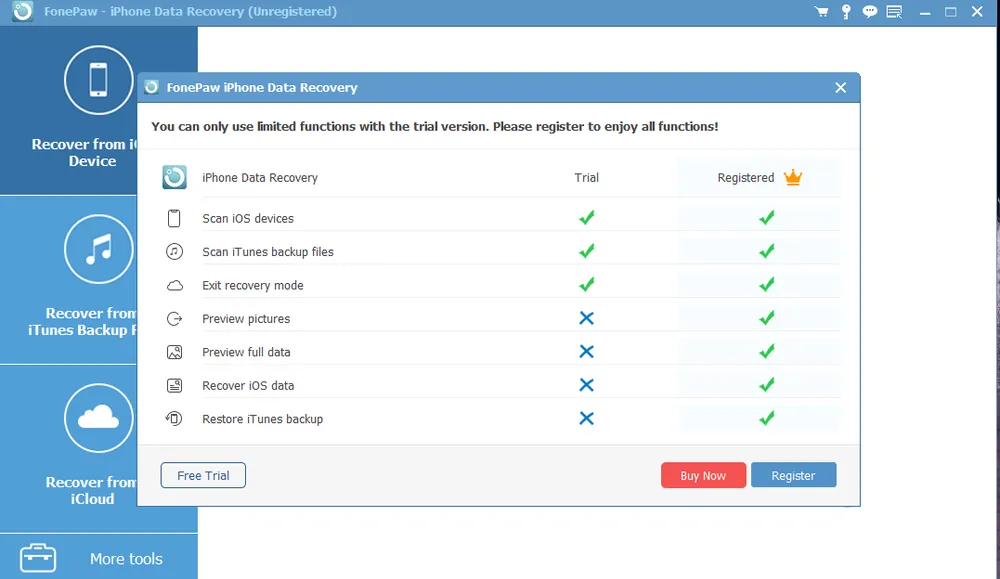
Task: Click Recover from iTunes Backup label
Action: tap(82, 321)
